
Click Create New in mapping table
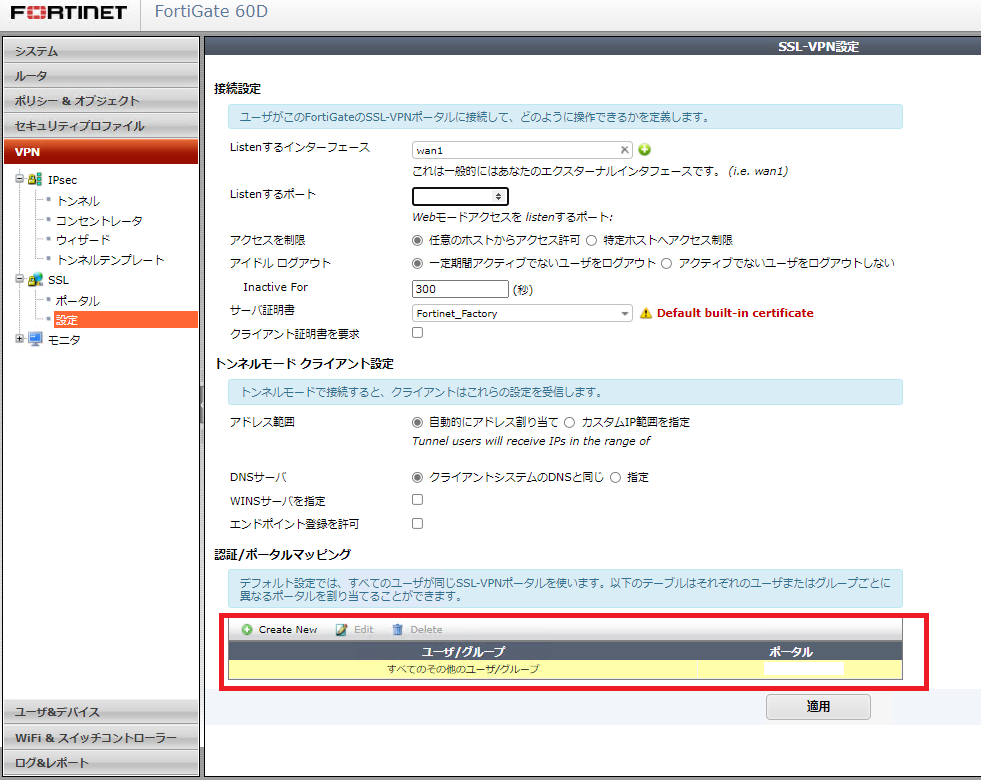point(280,630)
